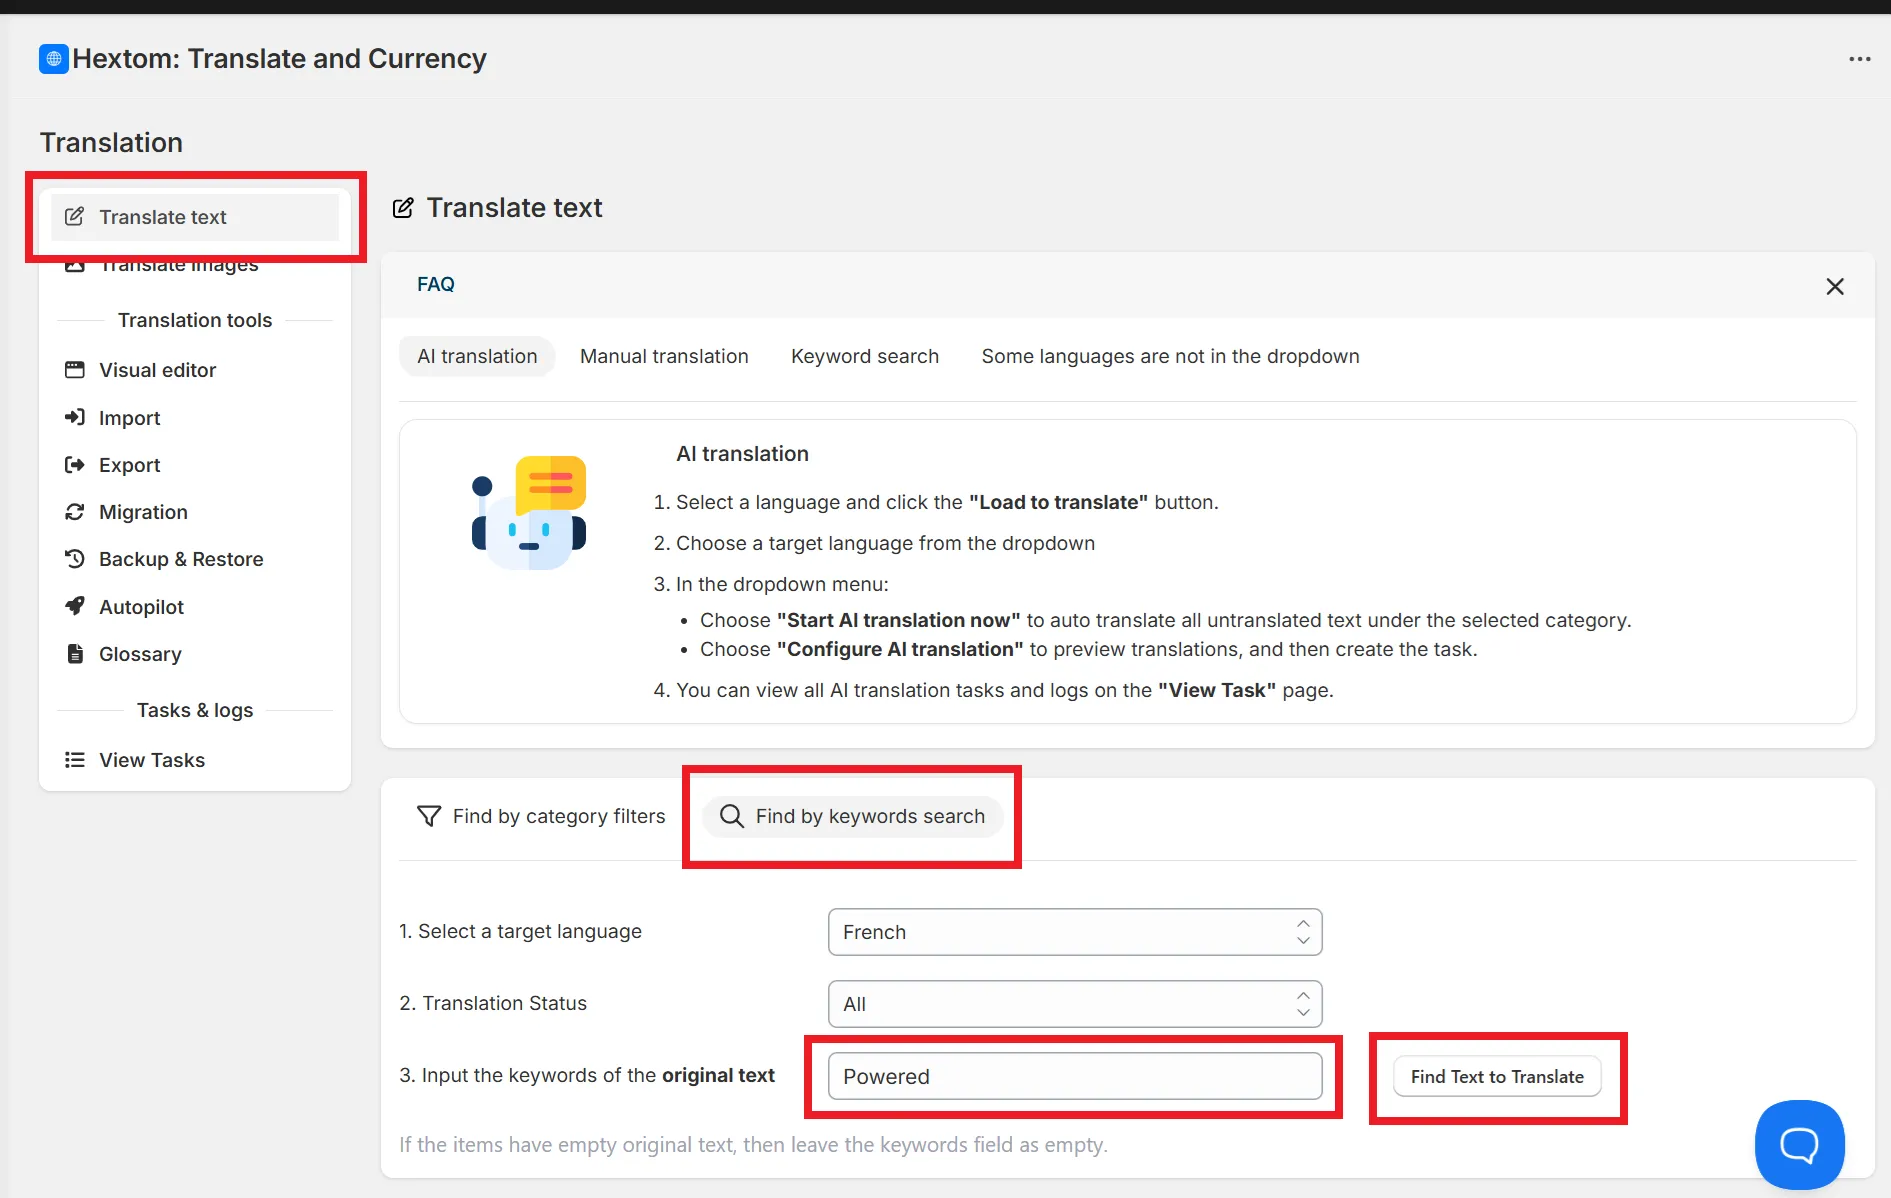Viewport: 1891px width, 1198px height.
Task: Click the empty original text hint line
Action: pos(753,1145)
